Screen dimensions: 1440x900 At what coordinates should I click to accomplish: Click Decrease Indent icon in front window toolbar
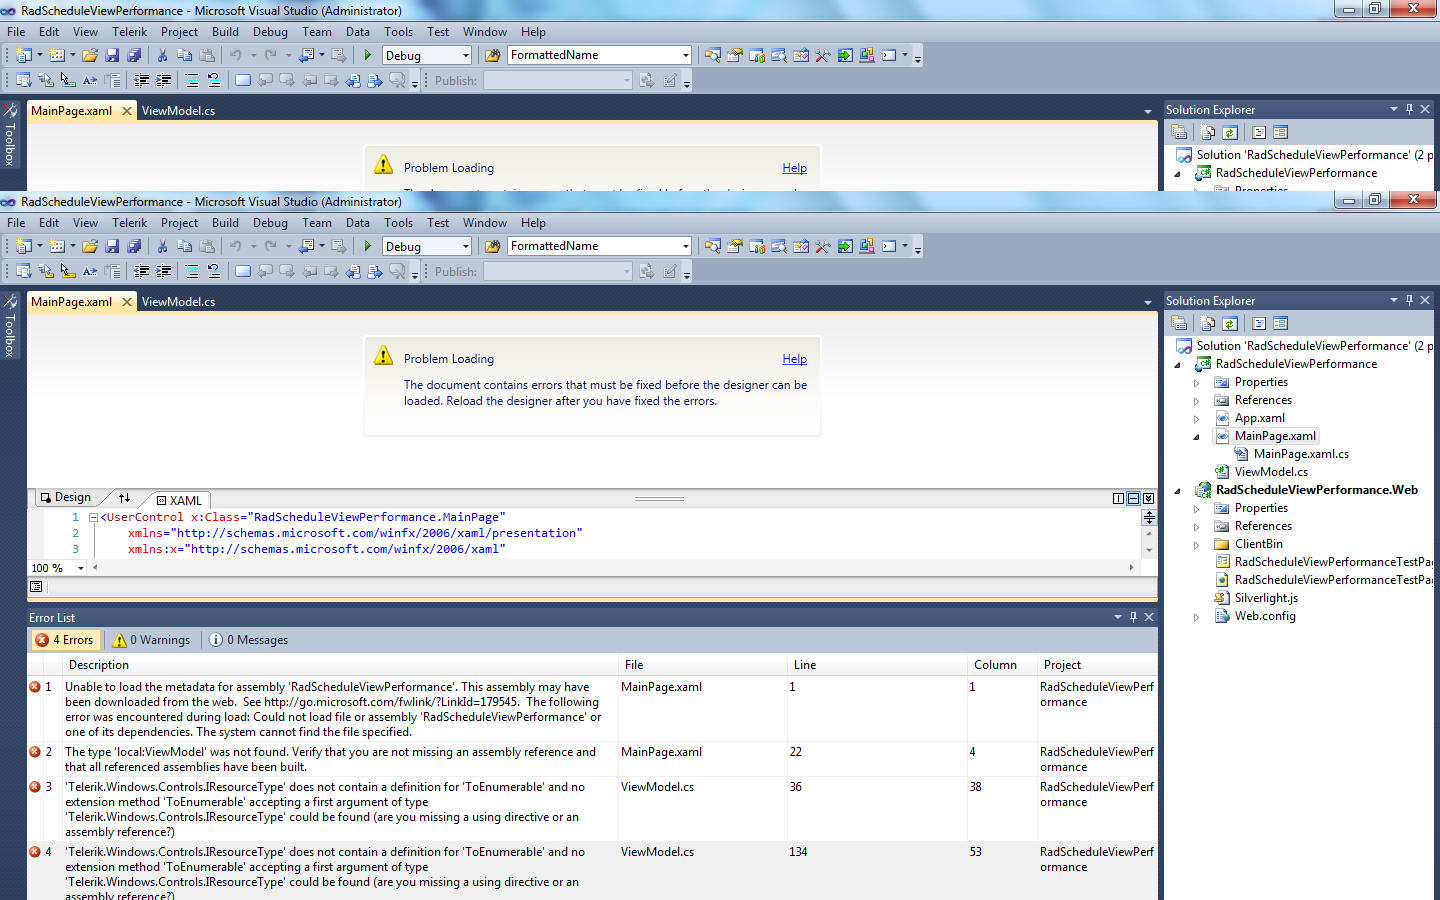pos(141,272)
